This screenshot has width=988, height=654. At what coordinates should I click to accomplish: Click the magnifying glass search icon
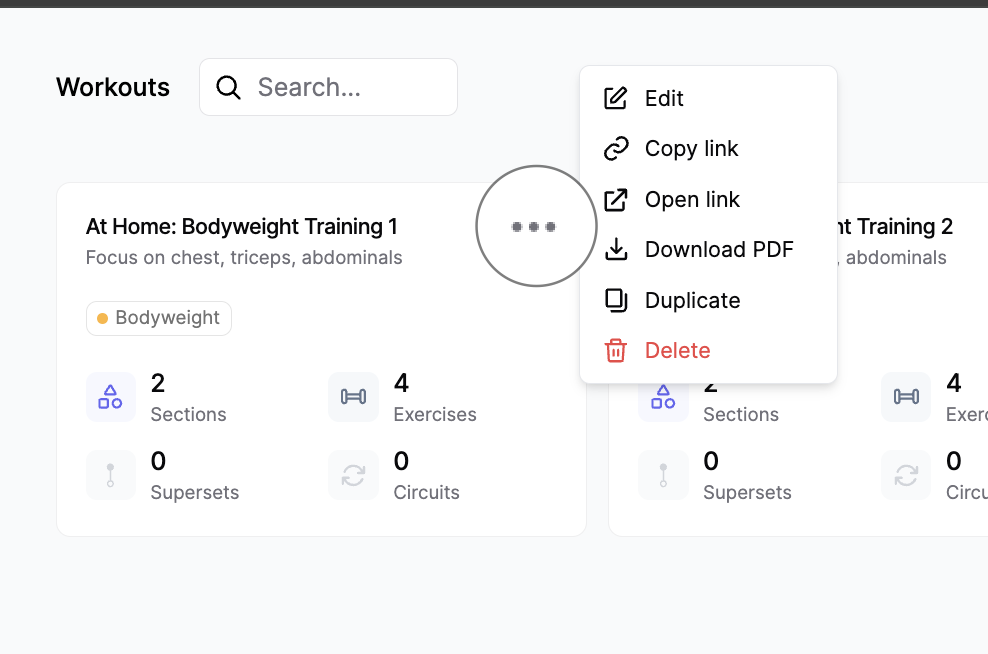228,88
